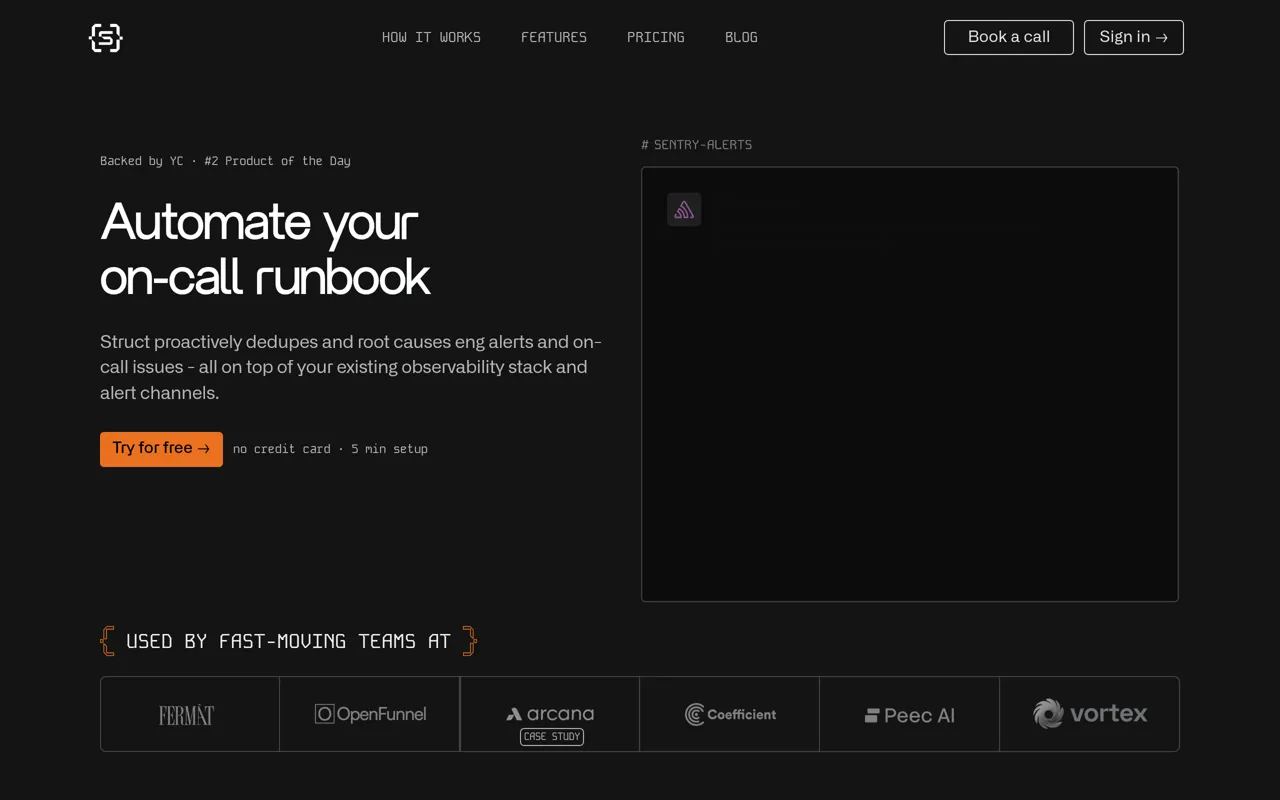1280x800 pixels.
Task: Open the PRICING page
Action: [656, 37]
